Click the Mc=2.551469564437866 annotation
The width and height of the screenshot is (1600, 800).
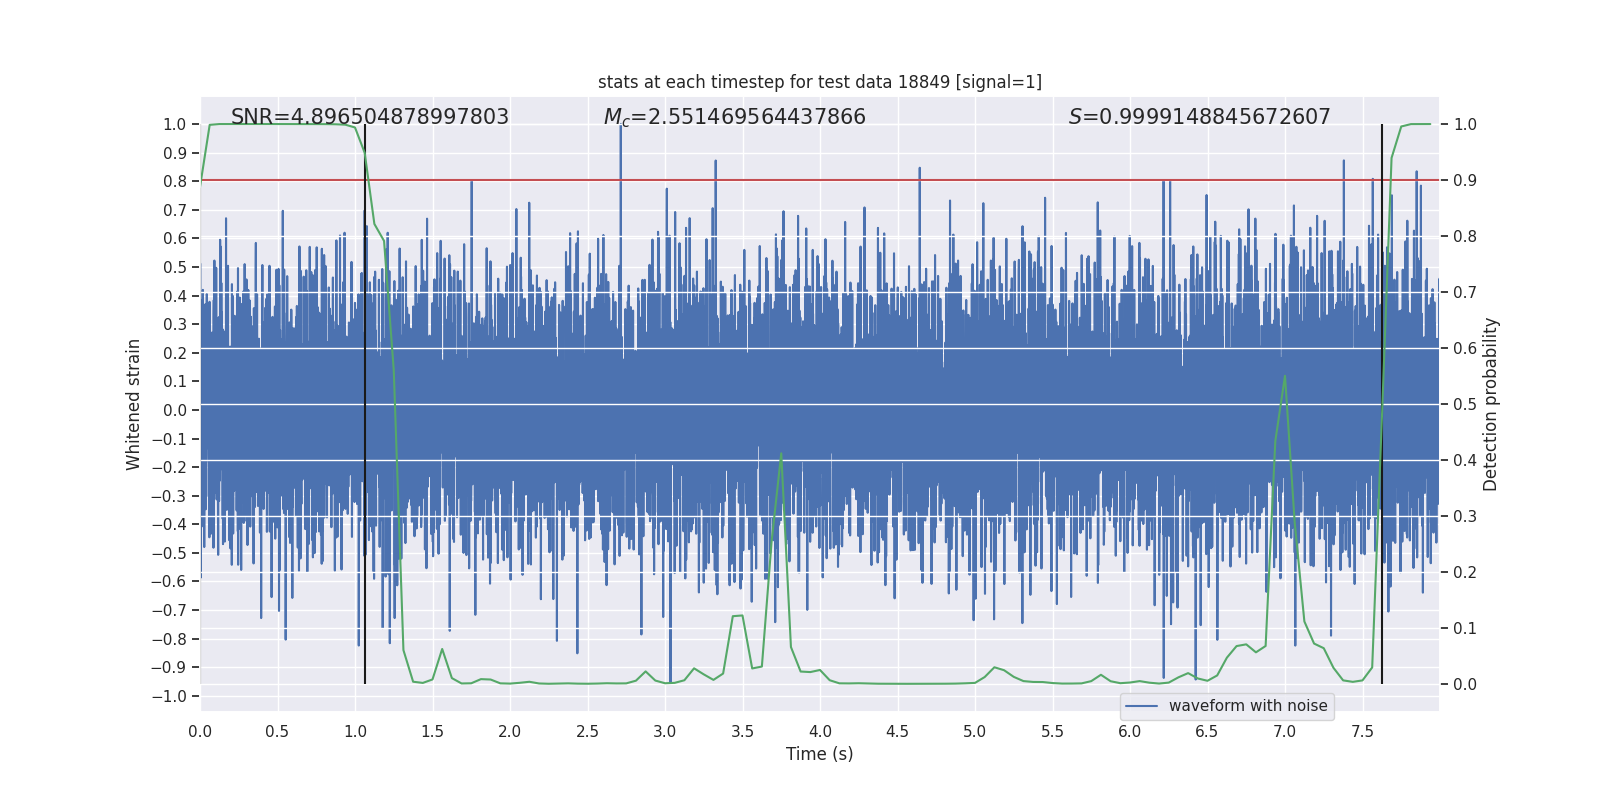pos(735,117)
